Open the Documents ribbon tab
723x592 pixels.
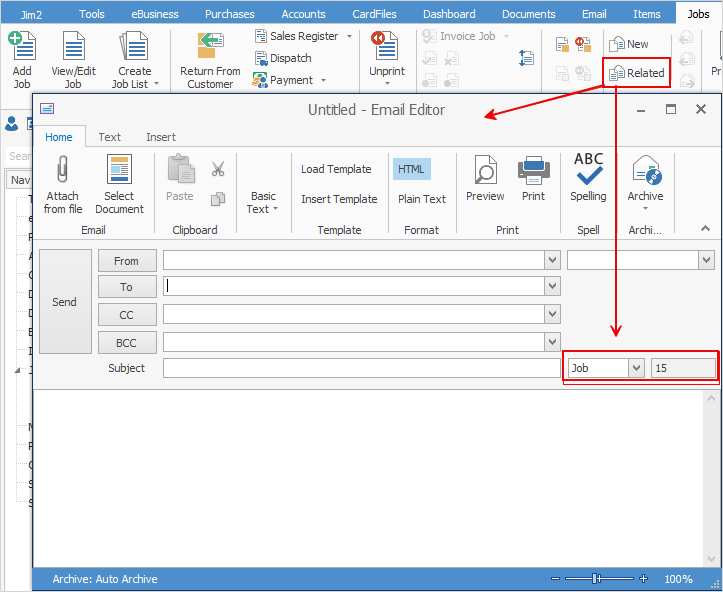click(528, 14)
